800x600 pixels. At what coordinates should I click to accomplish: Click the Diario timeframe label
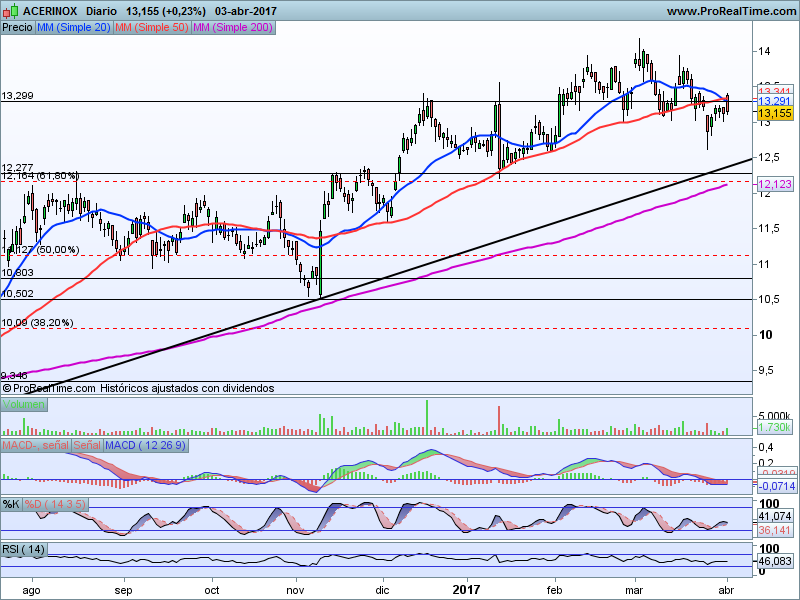pos(101,11)
